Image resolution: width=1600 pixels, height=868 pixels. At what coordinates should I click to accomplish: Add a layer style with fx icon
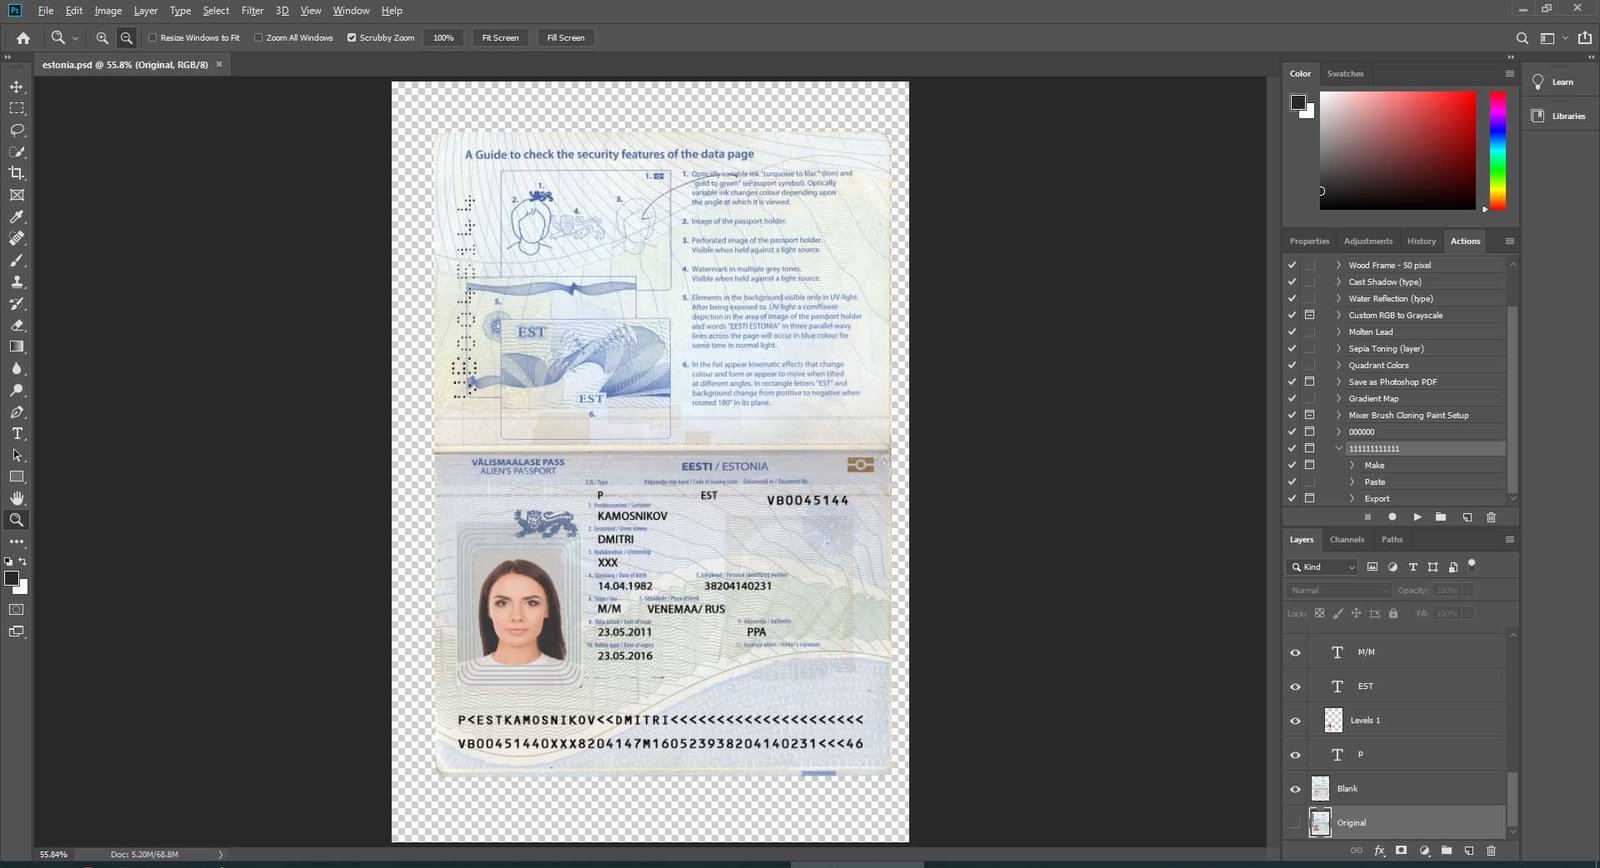(x=1380, y=851)
